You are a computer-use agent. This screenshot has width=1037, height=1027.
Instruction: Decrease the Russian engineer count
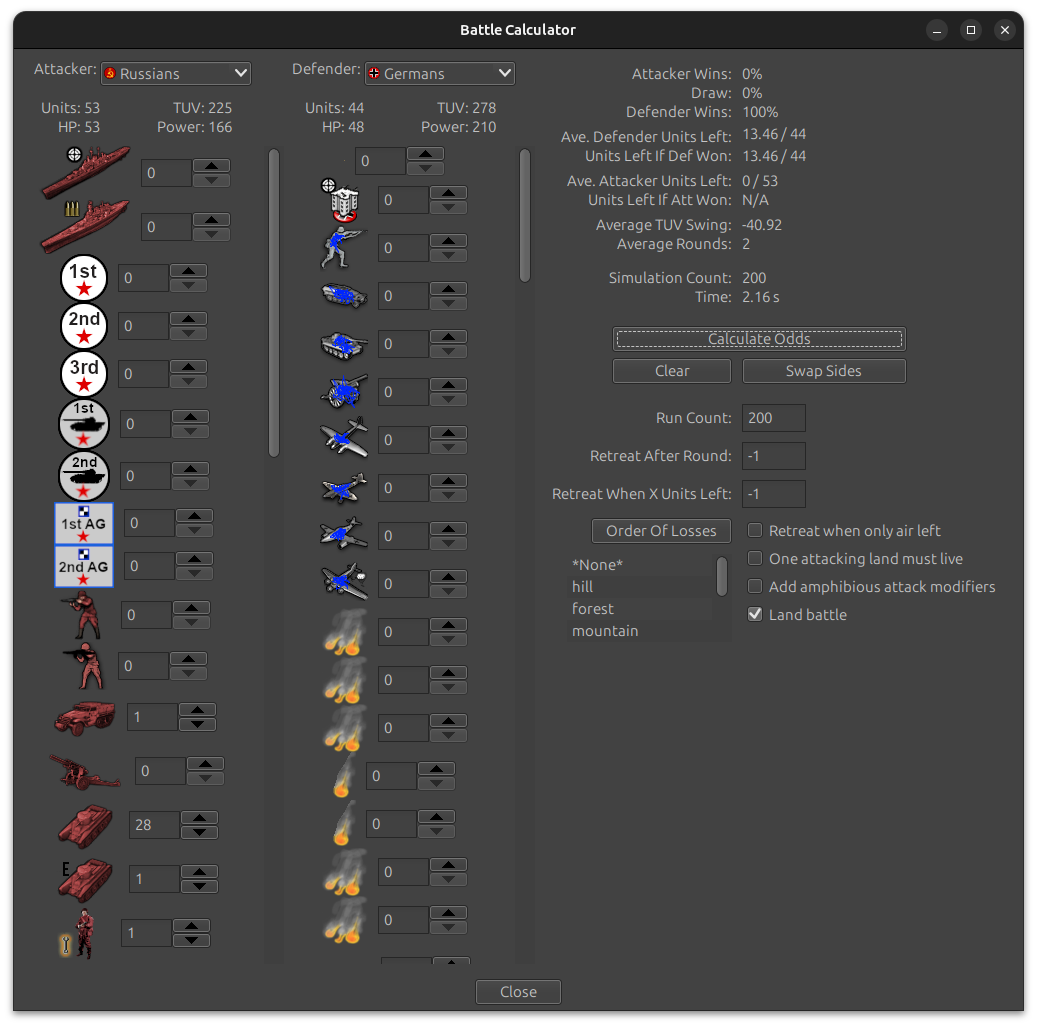tap(192, 940)
